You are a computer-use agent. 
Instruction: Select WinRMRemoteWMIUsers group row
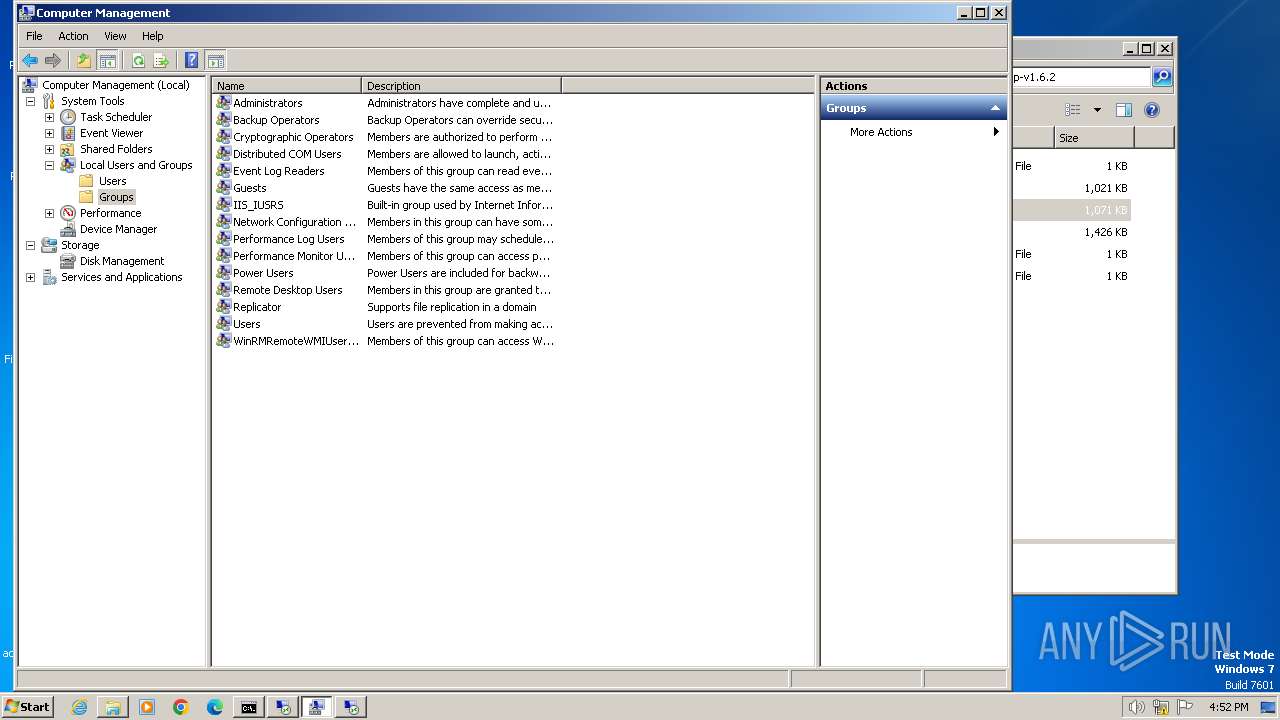385,341
